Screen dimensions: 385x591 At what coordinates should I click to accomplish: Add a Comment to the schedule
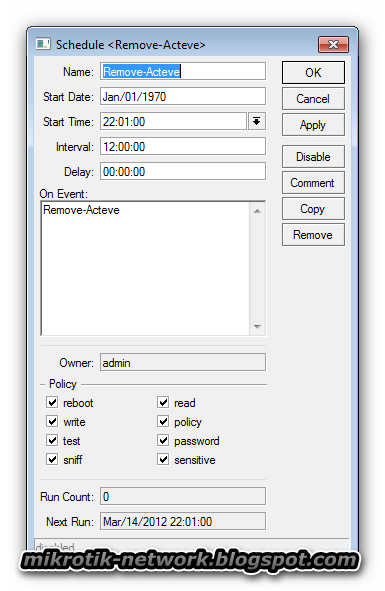click(313, 182)
